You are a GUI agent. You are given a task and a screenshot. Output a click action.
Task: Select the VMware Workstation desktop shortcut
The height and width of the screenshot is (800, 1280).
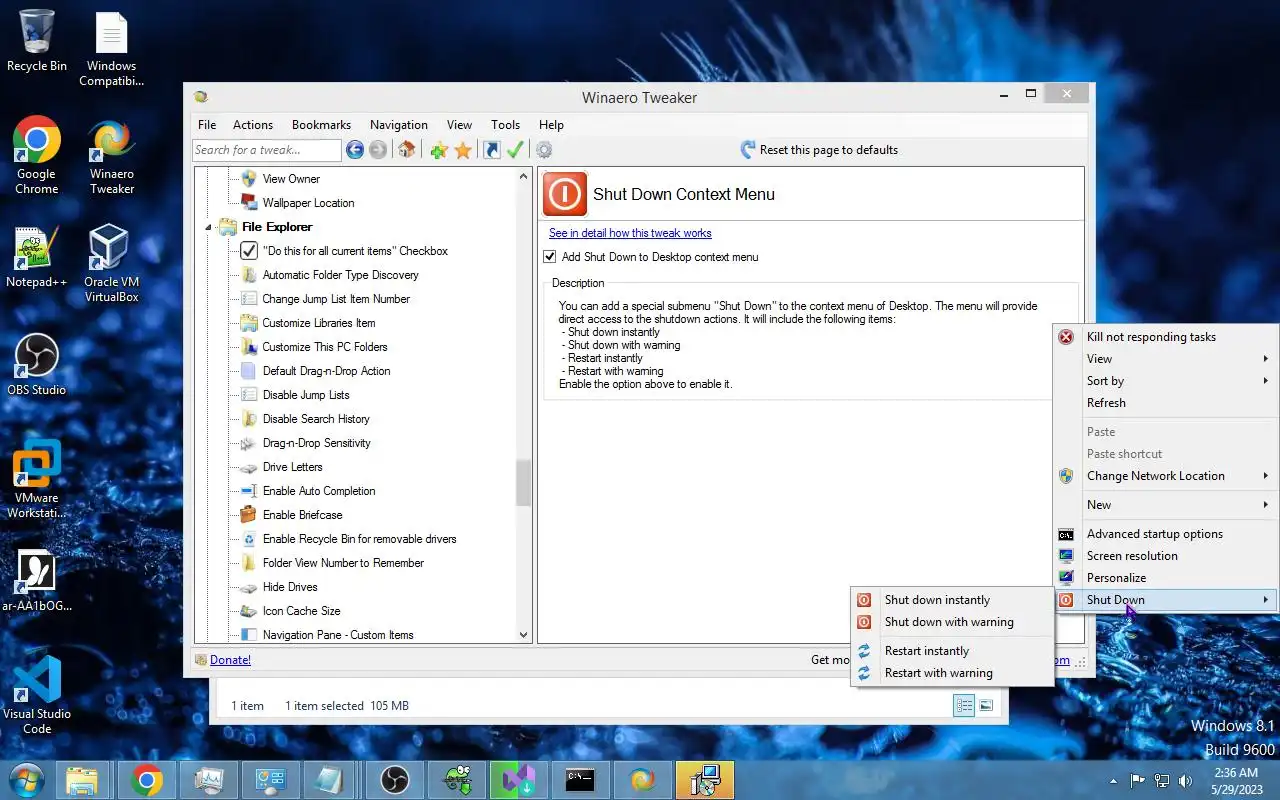click(37, 479)
